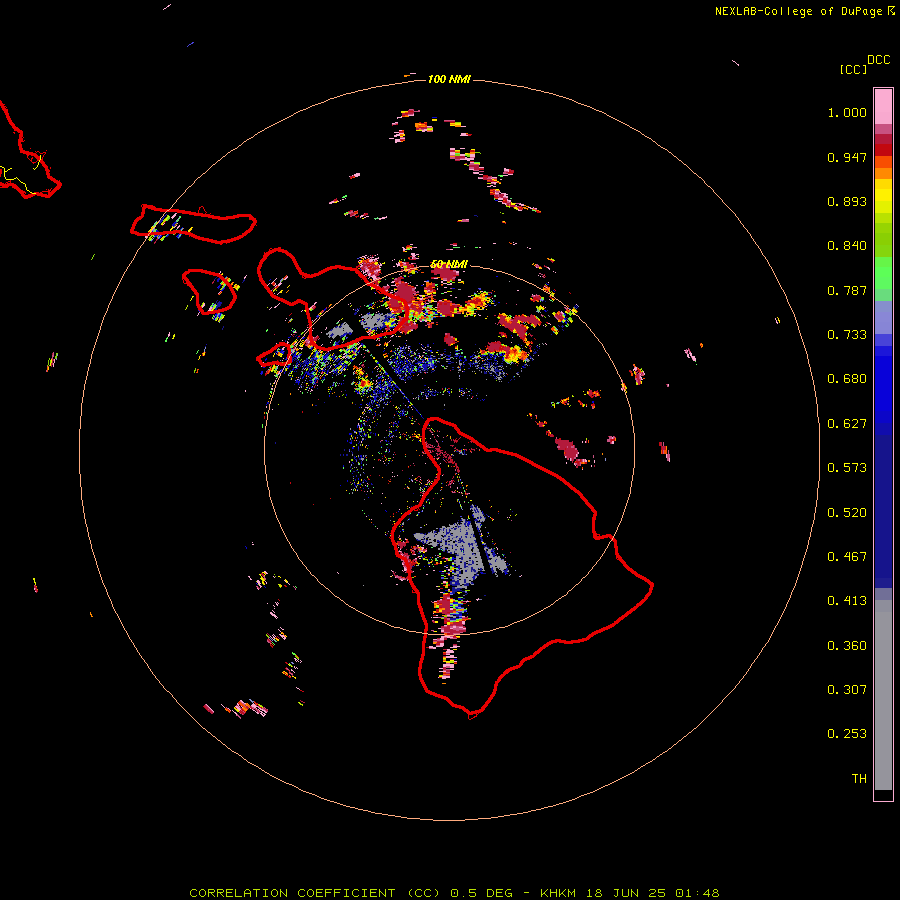The width and height of the screenshot is (900, 900).
Task: Click the 0.627 color scale value
Action: pyautogui.click(x=847, y=424)
